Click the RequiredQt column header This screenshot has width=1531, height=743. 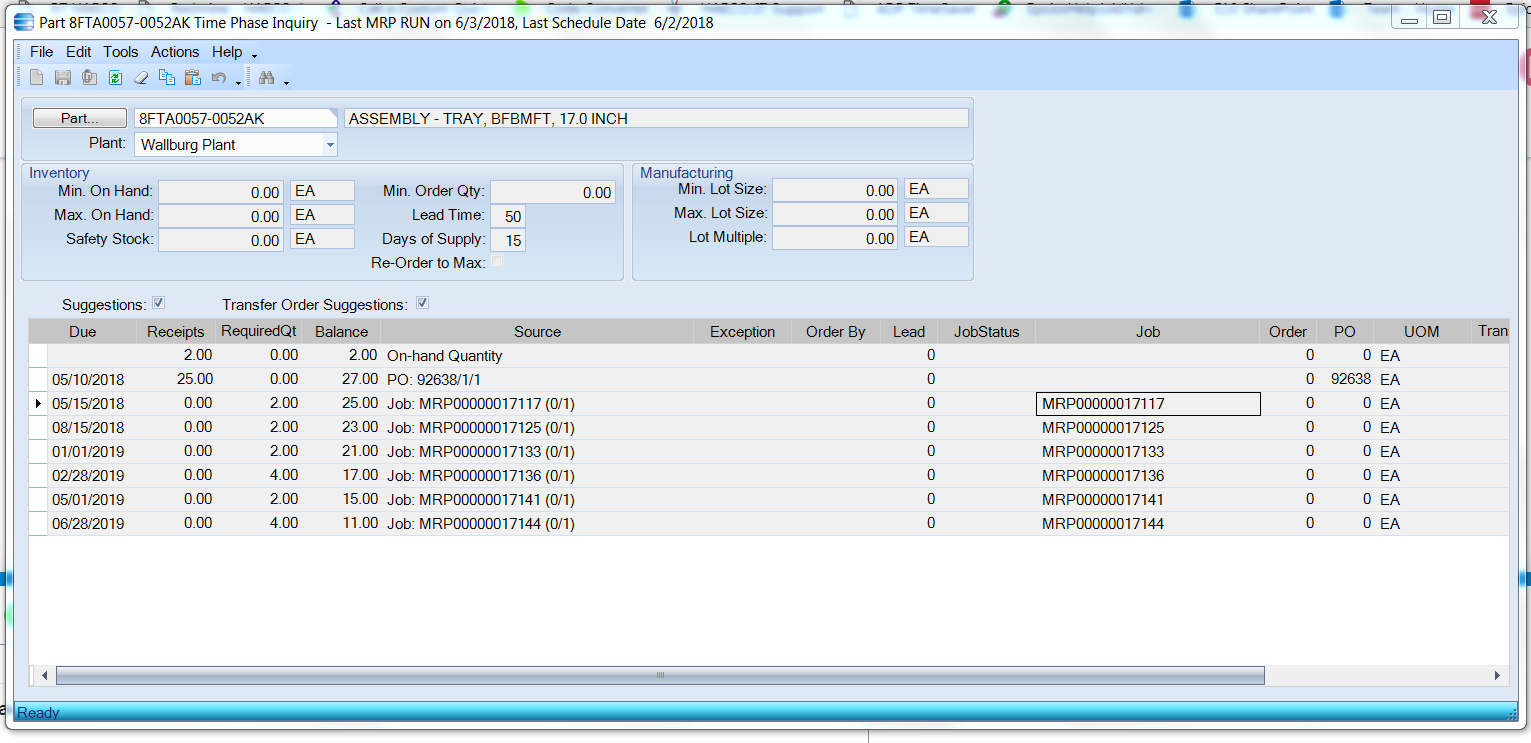(259, 331)
